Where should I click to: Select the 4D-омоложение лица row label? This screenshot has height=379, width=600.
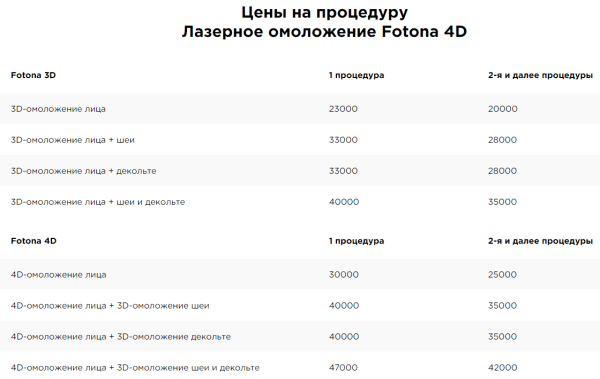[59, 274]
